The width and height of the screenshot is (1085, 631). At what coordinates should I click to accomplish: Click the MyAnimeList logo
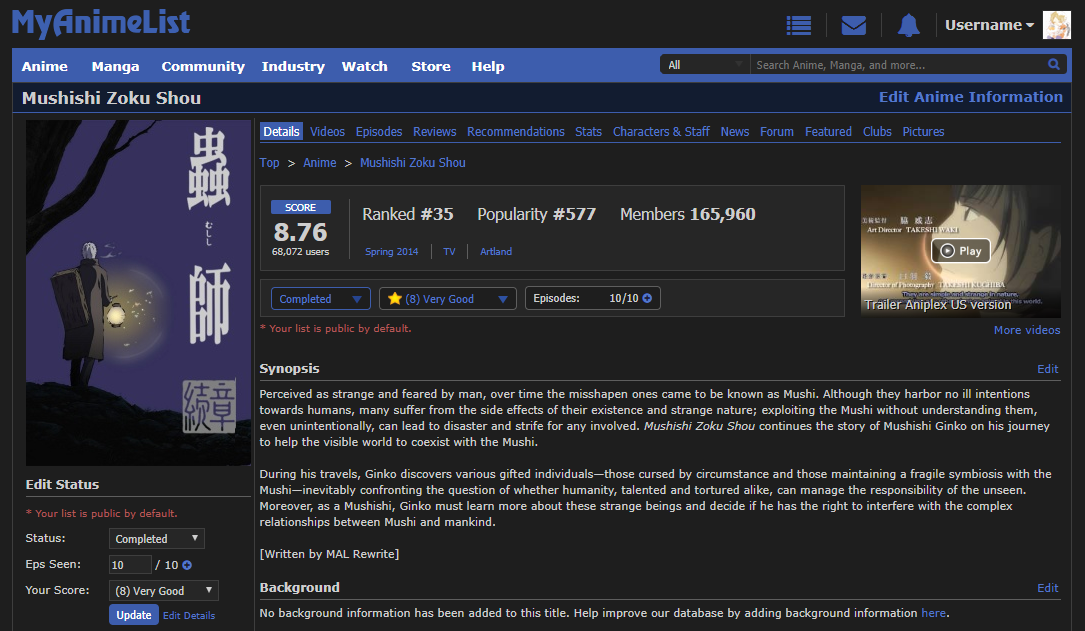click(x=101, y=23)
